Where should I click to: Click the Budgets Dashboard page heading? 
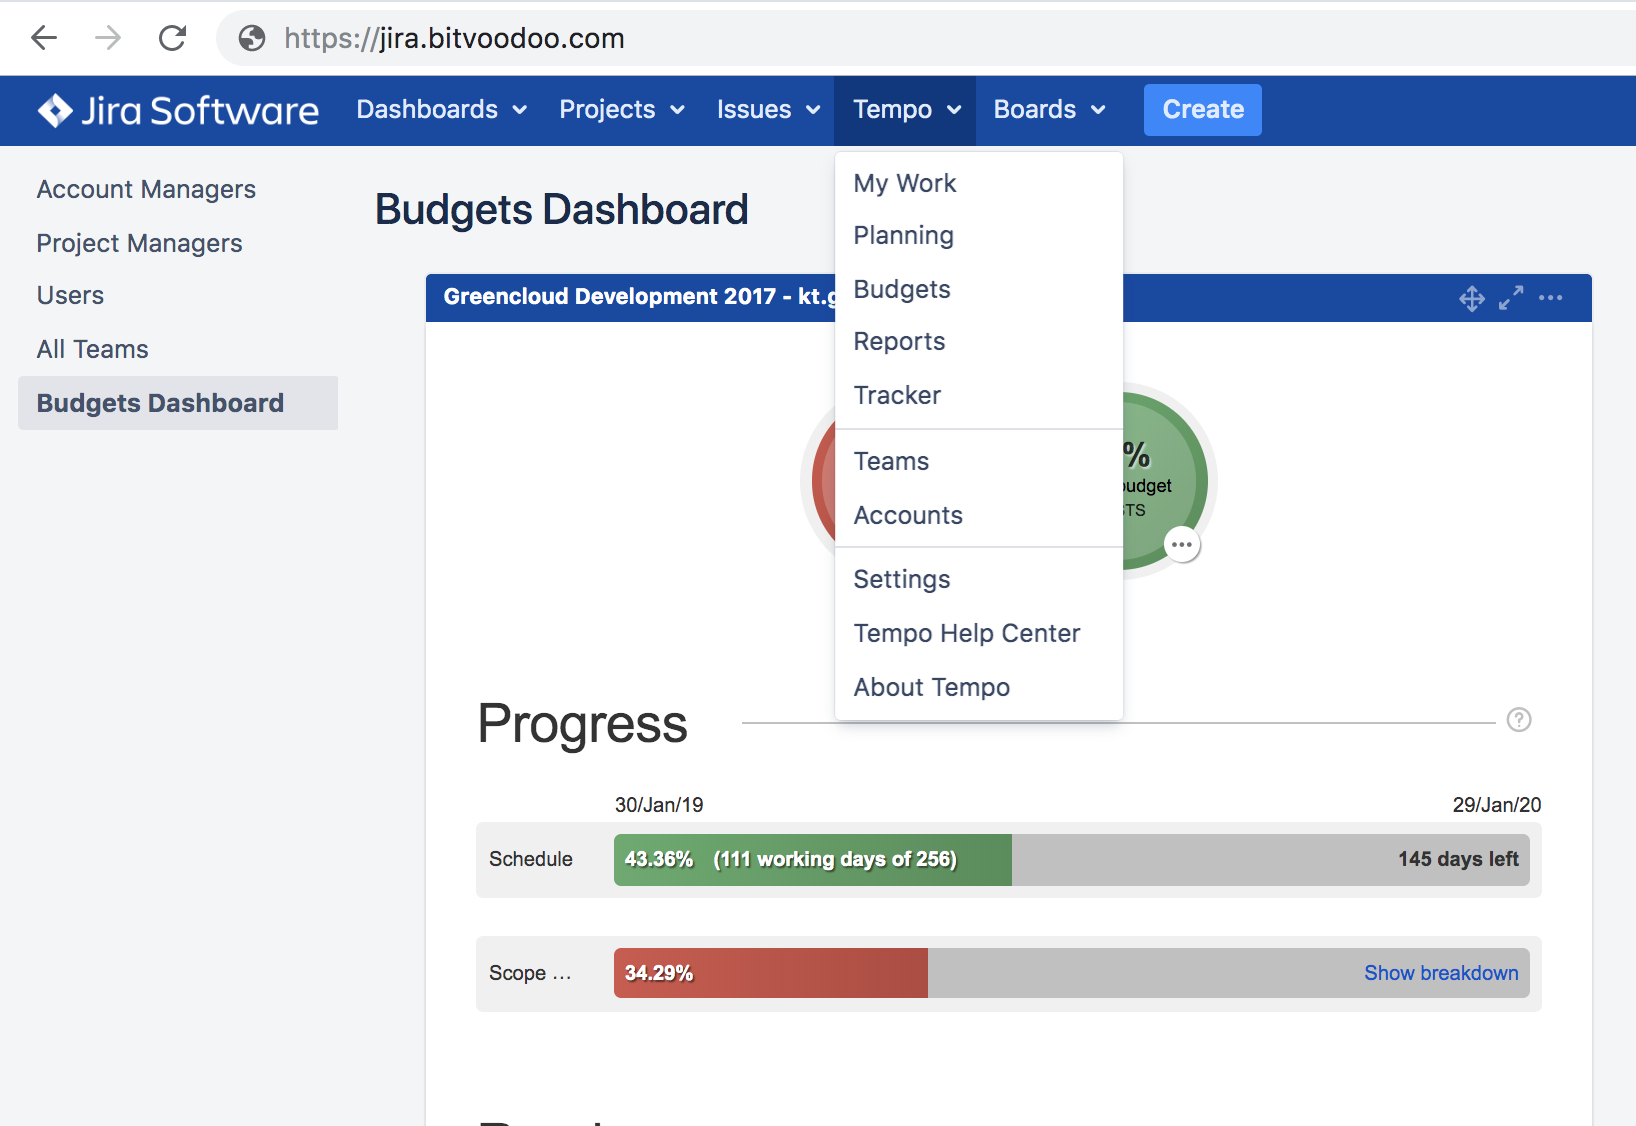pyautogui.click(x=562, y=210)
